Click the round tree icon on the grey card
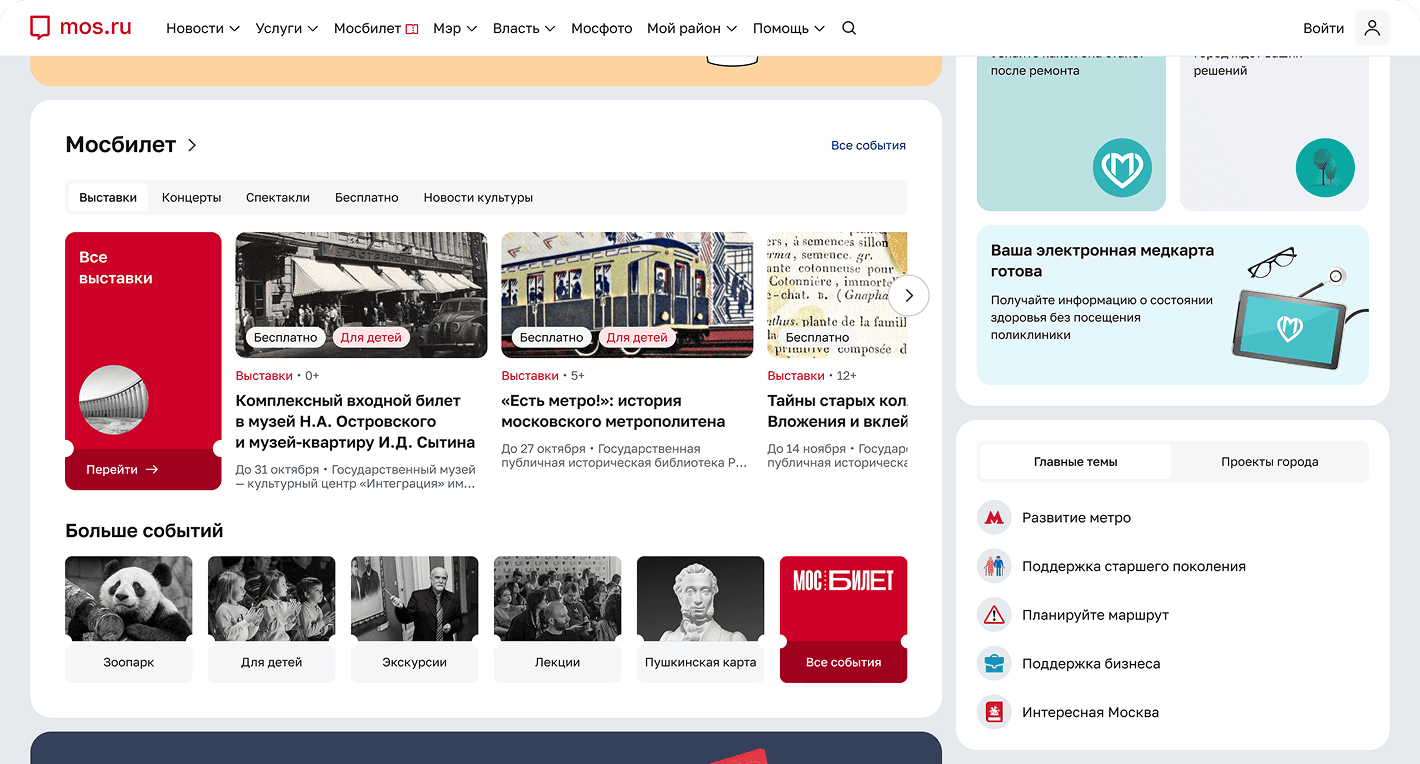This screenshot has height=764, width=1420. pos(1325,168)
